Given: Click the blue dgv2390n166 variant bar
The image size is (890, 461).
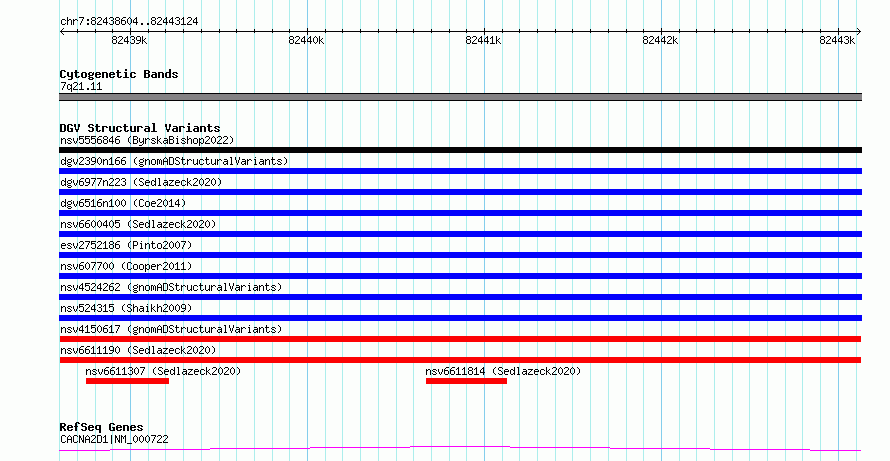Looking at the screenshot, I should click(460, 171).
